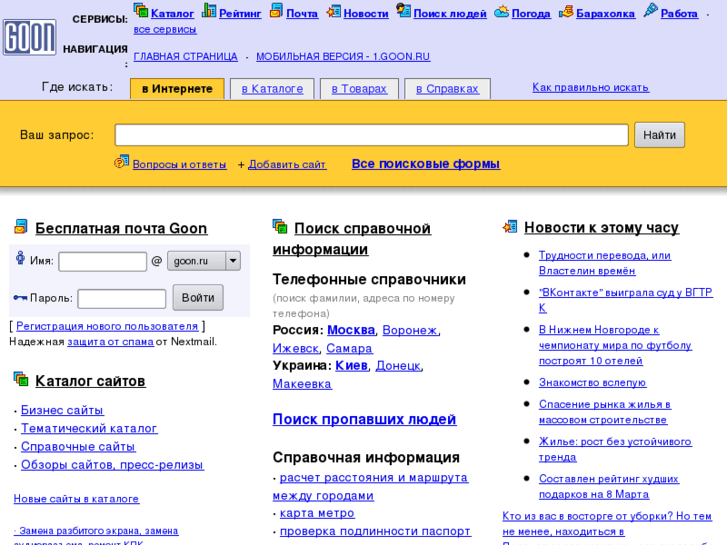Select Москва phone directory link
This screenshot has height=545, width=727.
351,330
